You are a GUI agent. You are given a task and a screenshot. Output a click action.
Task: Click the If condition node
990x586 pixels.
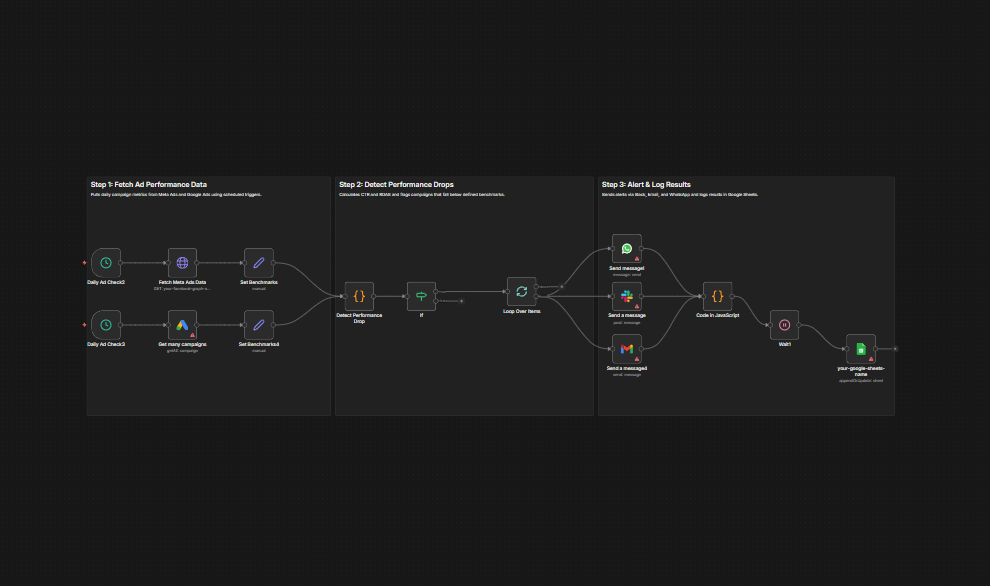point(421,295)
